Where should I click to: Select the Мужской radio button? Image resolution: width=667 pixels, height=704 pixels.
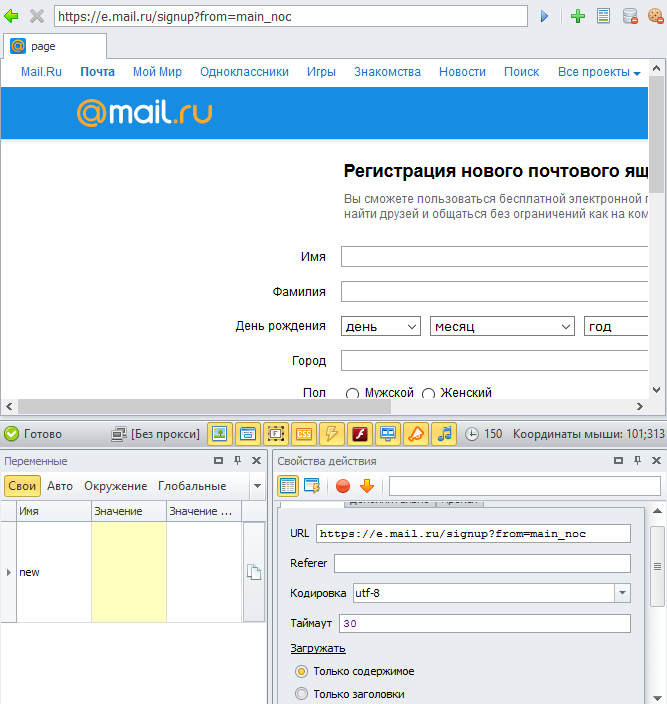[352, 394]
